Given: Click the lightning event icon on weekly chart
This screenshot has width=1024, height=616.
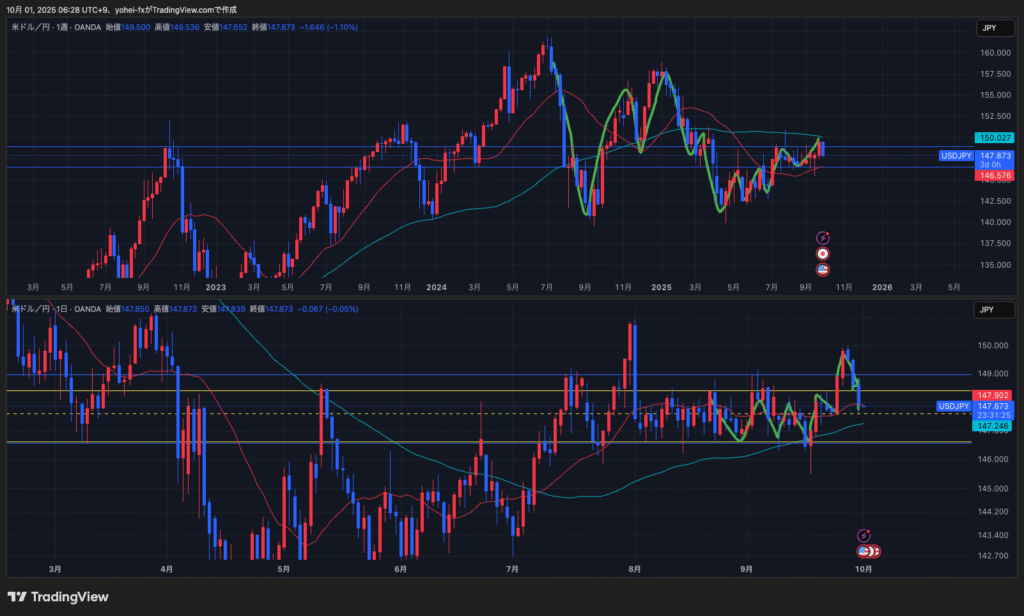Looking at the screenshot, I should coord(823,238).
